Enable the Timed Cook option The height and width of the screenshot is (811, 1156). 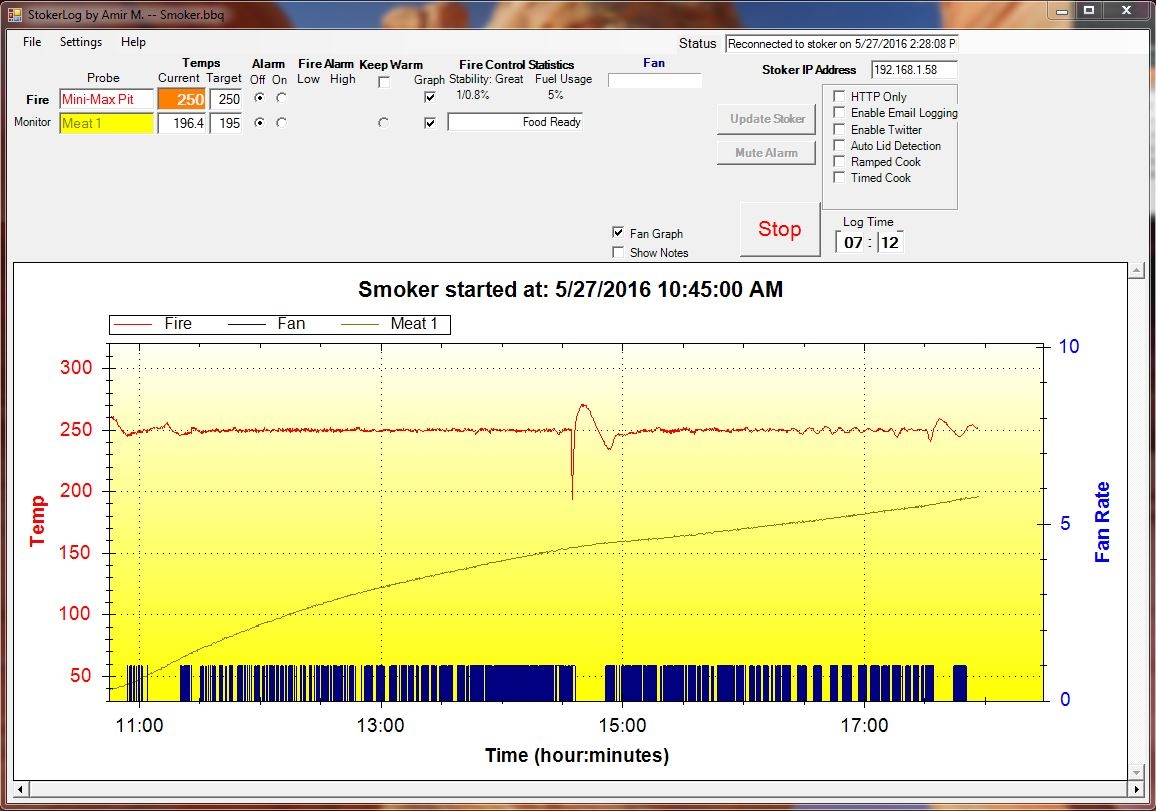839,178
